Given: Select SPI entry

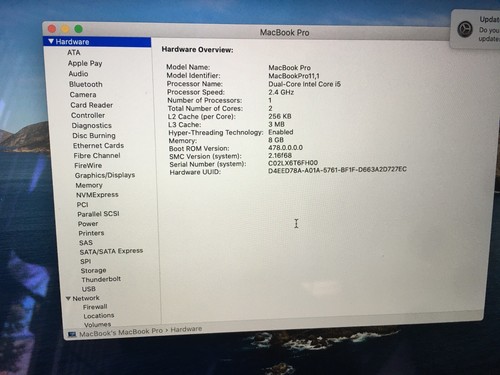Looking at the screenshot, I should click(x=86, y=261).
